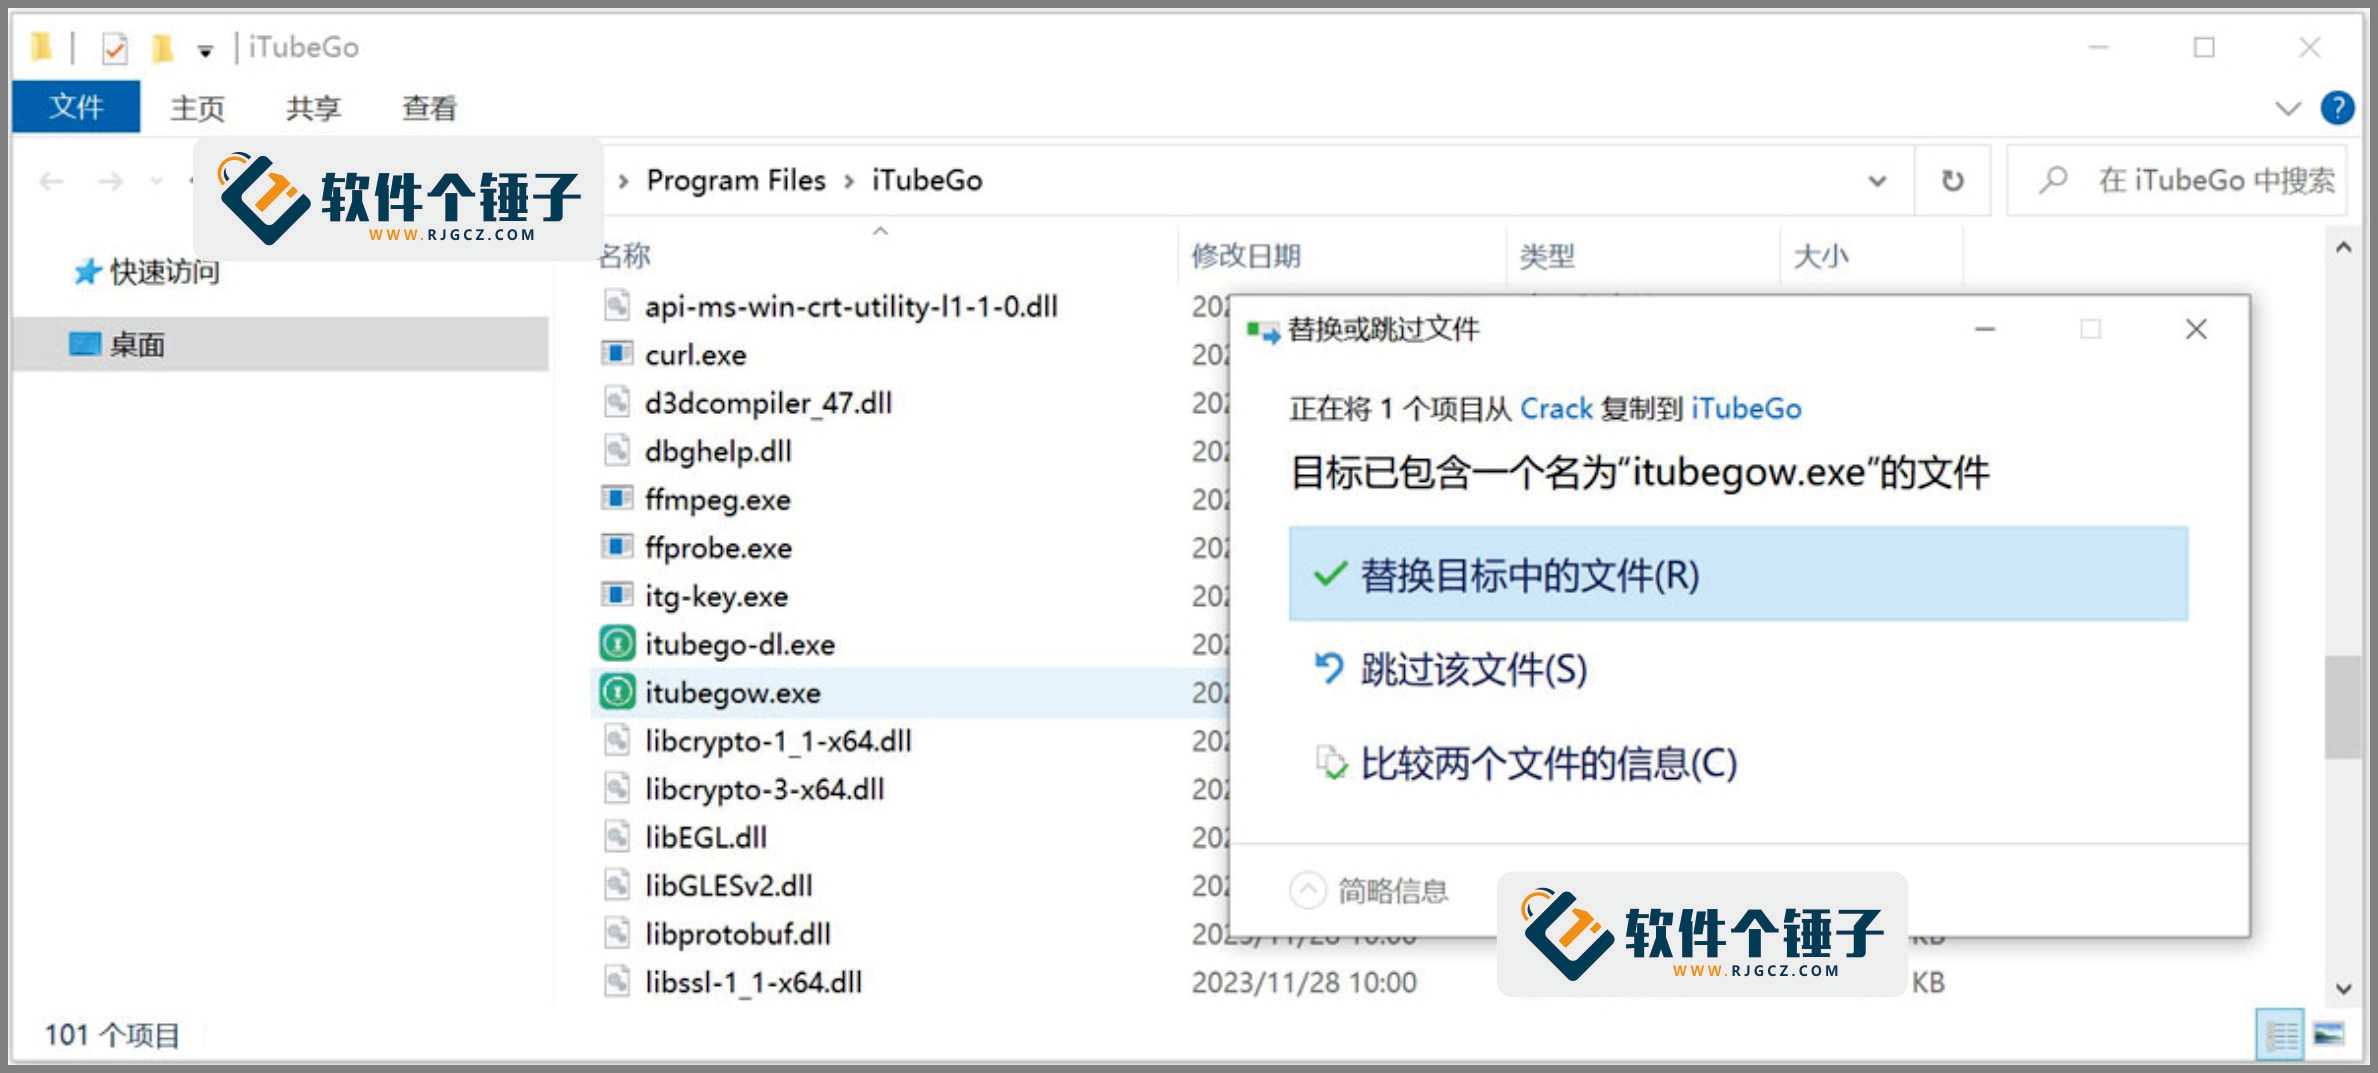Click the scrollbar down arrow
This screenshot has width=2378, height=1073.
(2342, 988)
